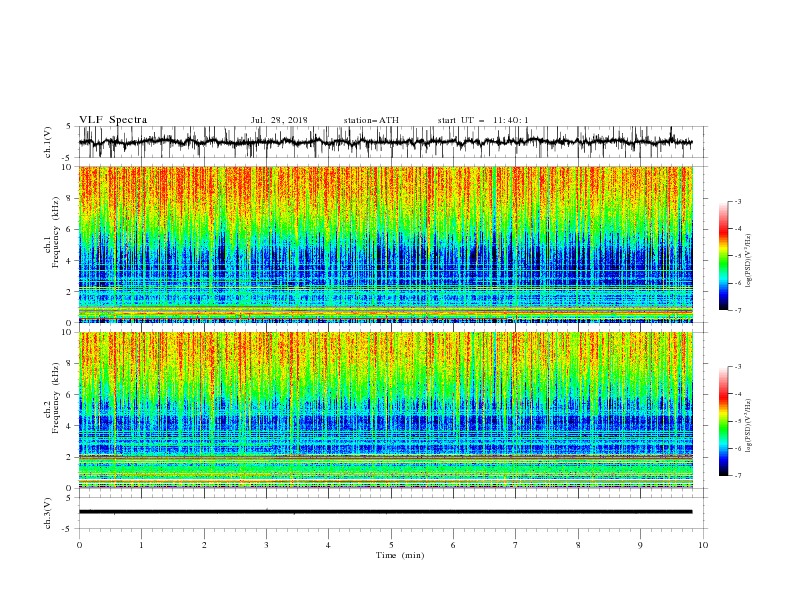The height and width of the screenshot is (612, 792).
Task: Click the ch.1 frequency tick label '10'
Action: [67, 167]
